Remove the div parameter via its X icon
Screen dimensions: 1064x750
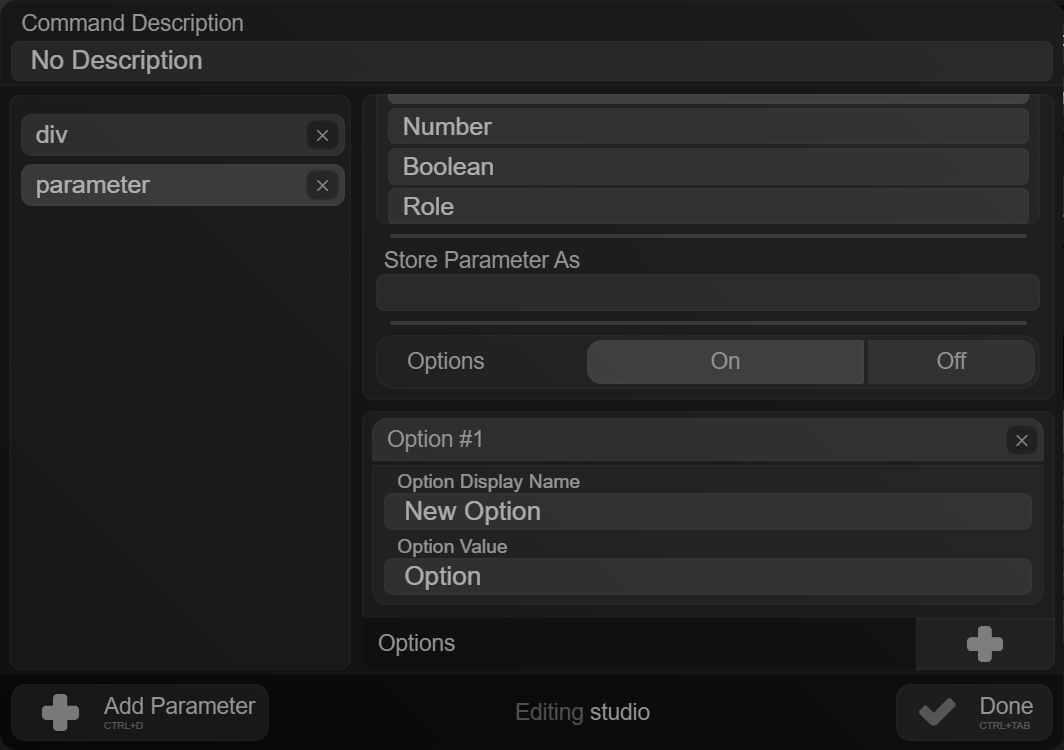tap(322, 135)
